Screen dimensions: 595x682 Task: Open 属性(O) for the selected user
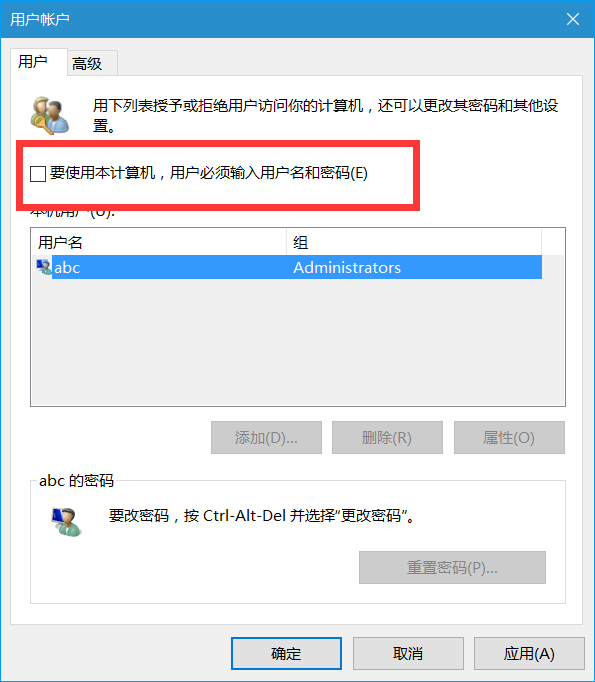[x=509, y=438]
